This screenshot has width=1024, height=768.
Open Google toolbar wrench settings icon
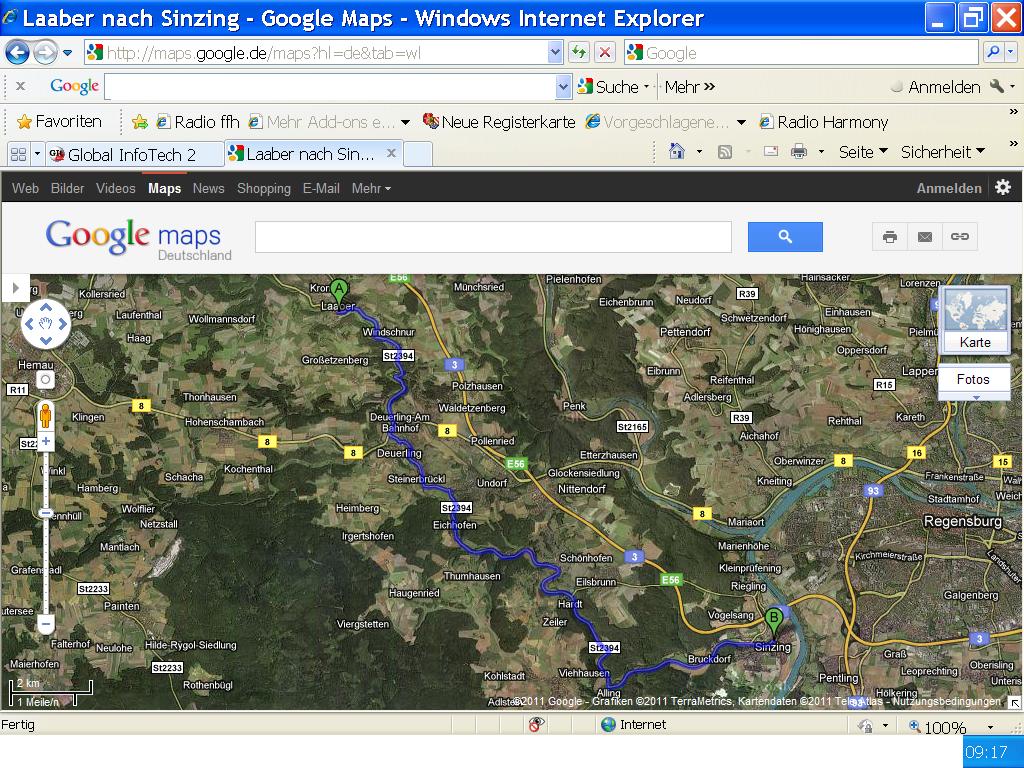pos(997,86)
